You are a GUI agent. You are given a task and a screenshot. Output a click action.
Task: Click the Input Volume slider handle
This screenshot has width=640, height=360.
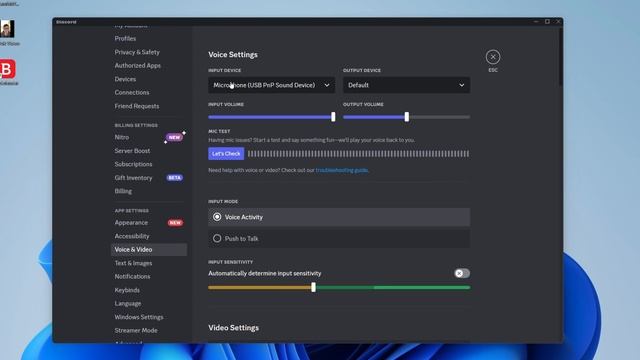[x=333, y=117]
